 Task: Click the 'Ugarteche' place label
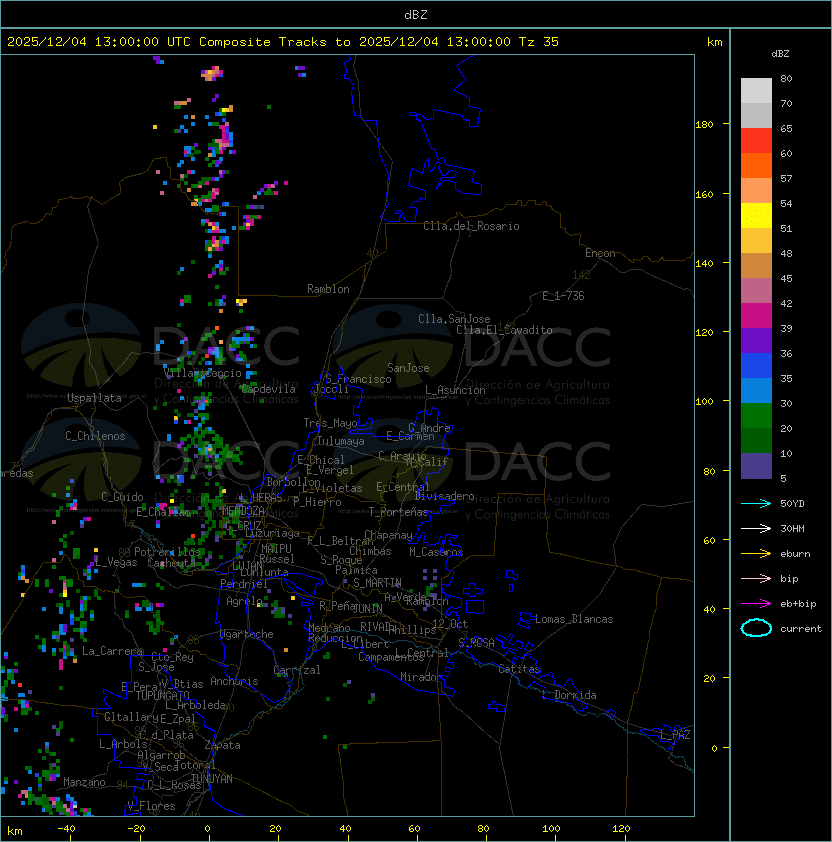[x=247, y=634]
